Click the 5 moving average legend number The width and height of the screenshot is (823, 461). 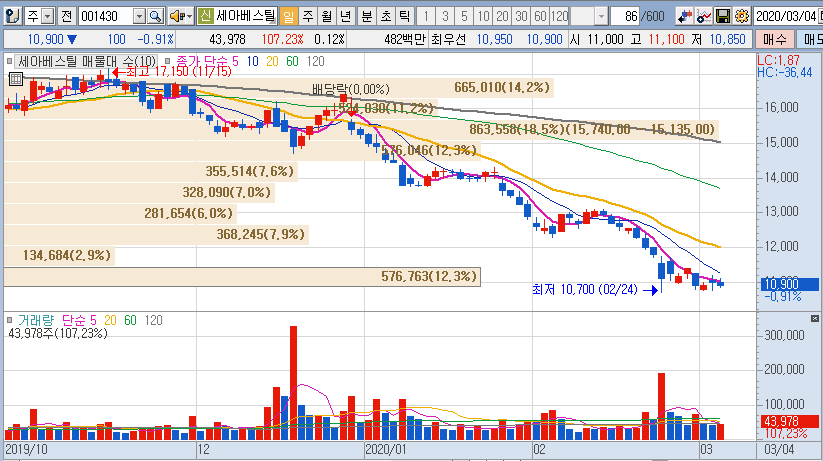coord(235,61)
